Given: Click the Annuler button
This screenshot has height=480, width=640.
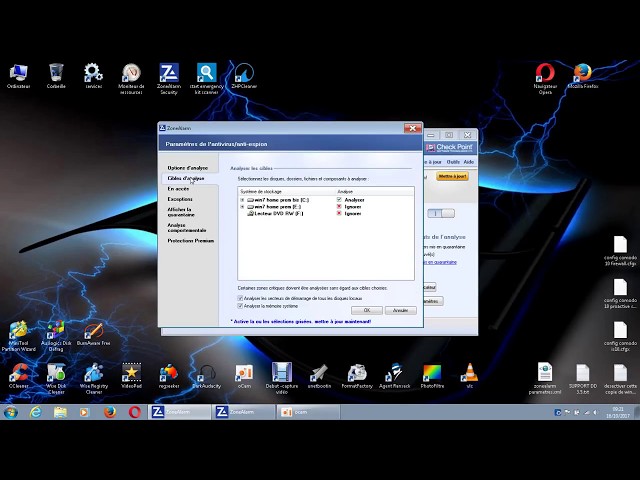Looking at the screenshot, I should (x=400, y=311).
